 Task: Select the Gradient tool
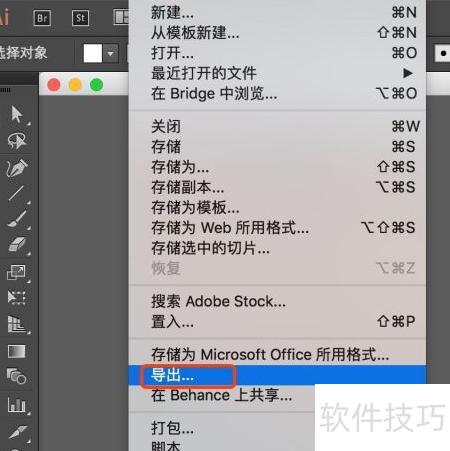pyautogui.click(x=16, y=351)
